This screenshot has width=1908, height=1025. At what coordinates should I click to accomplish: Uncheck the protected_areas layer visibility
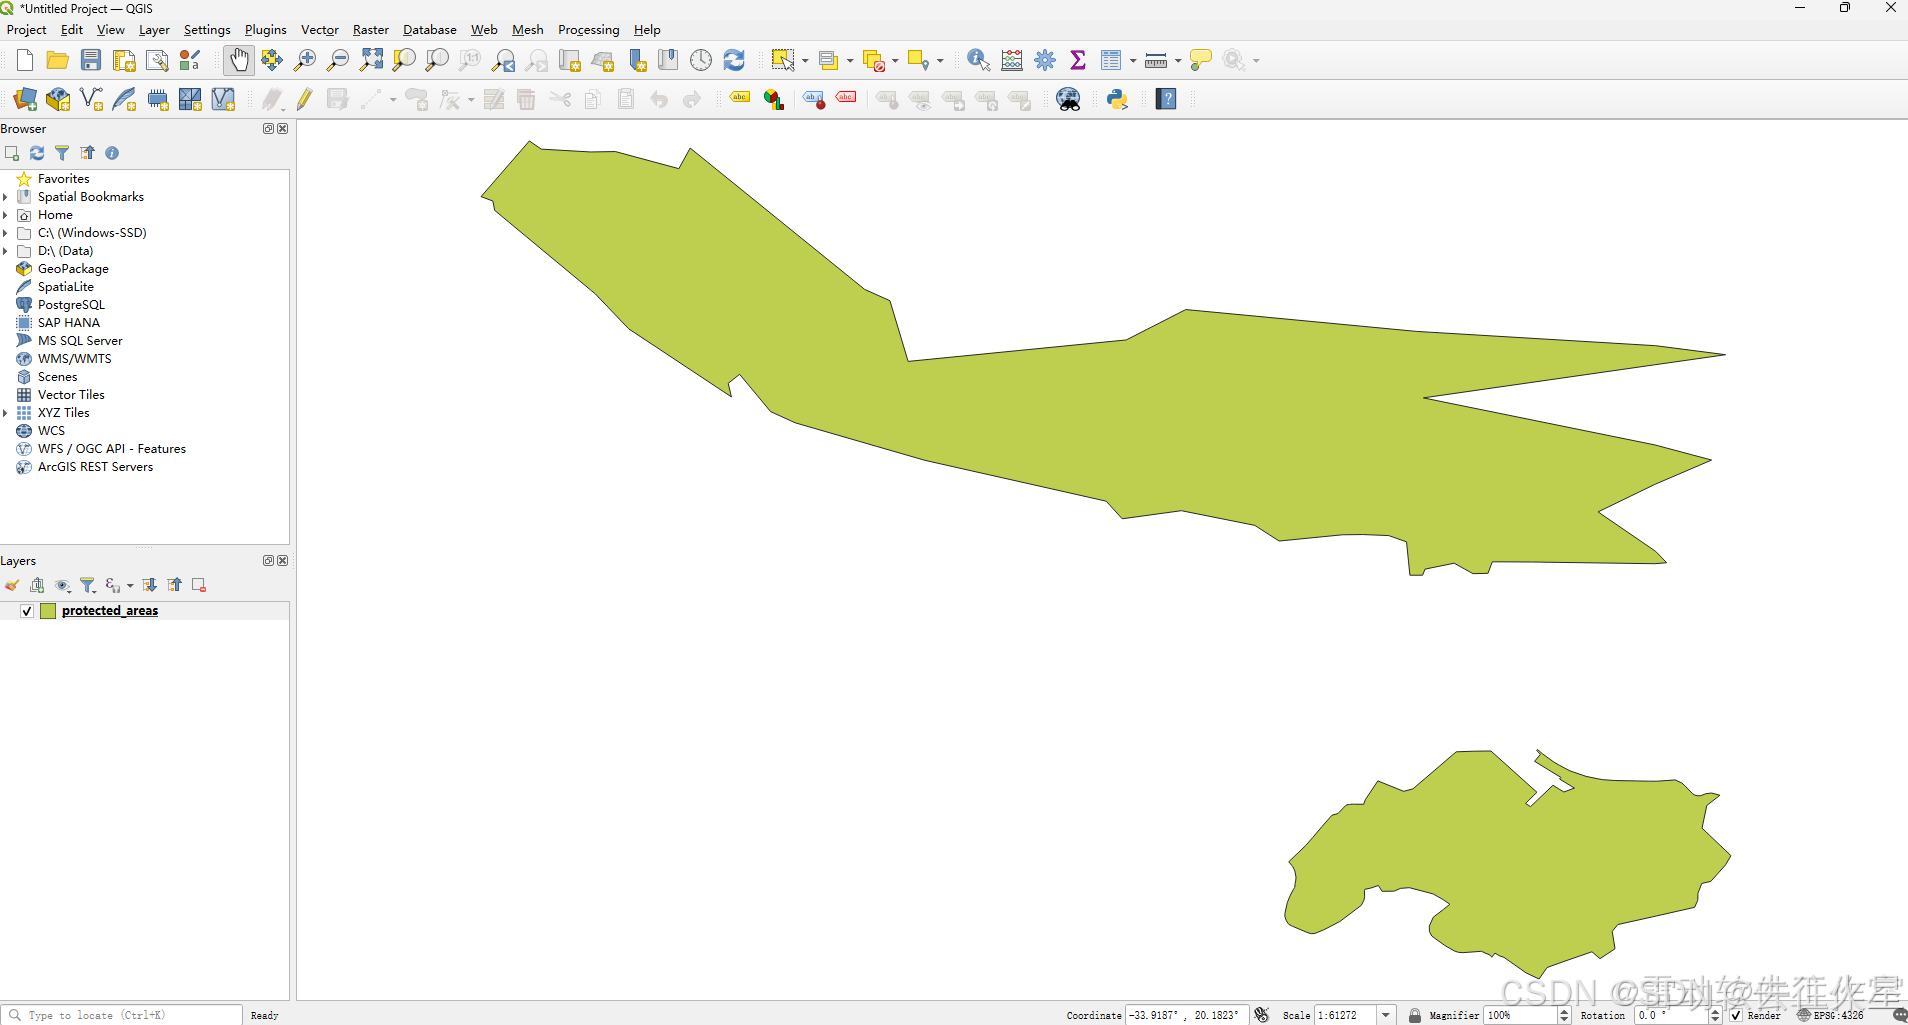coord(26,610)
